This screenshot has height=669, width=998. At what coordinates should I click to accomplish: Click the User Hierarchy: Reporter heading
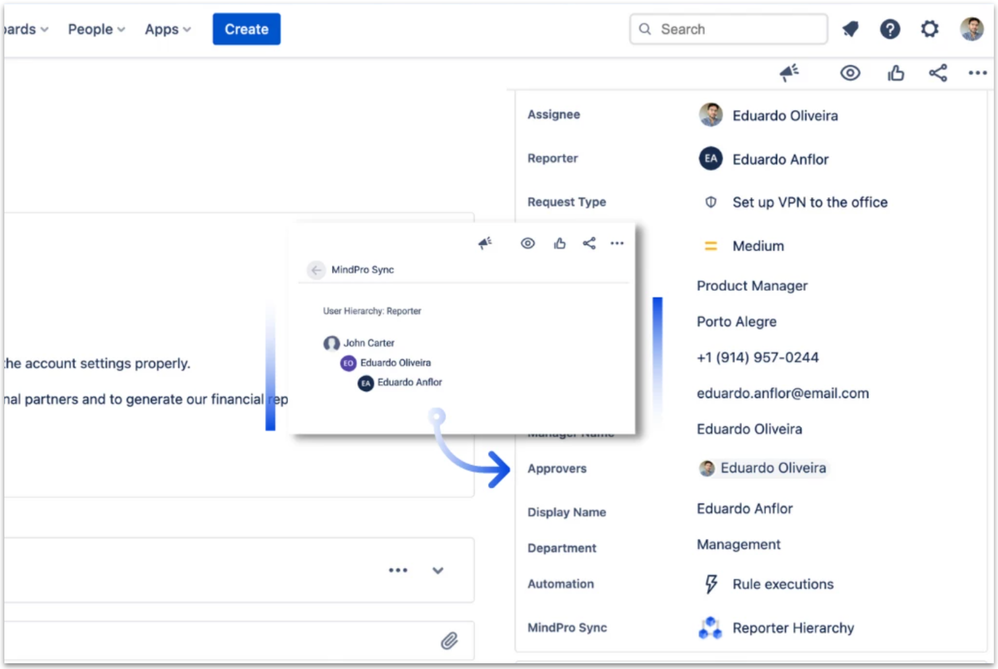[372, 311]
